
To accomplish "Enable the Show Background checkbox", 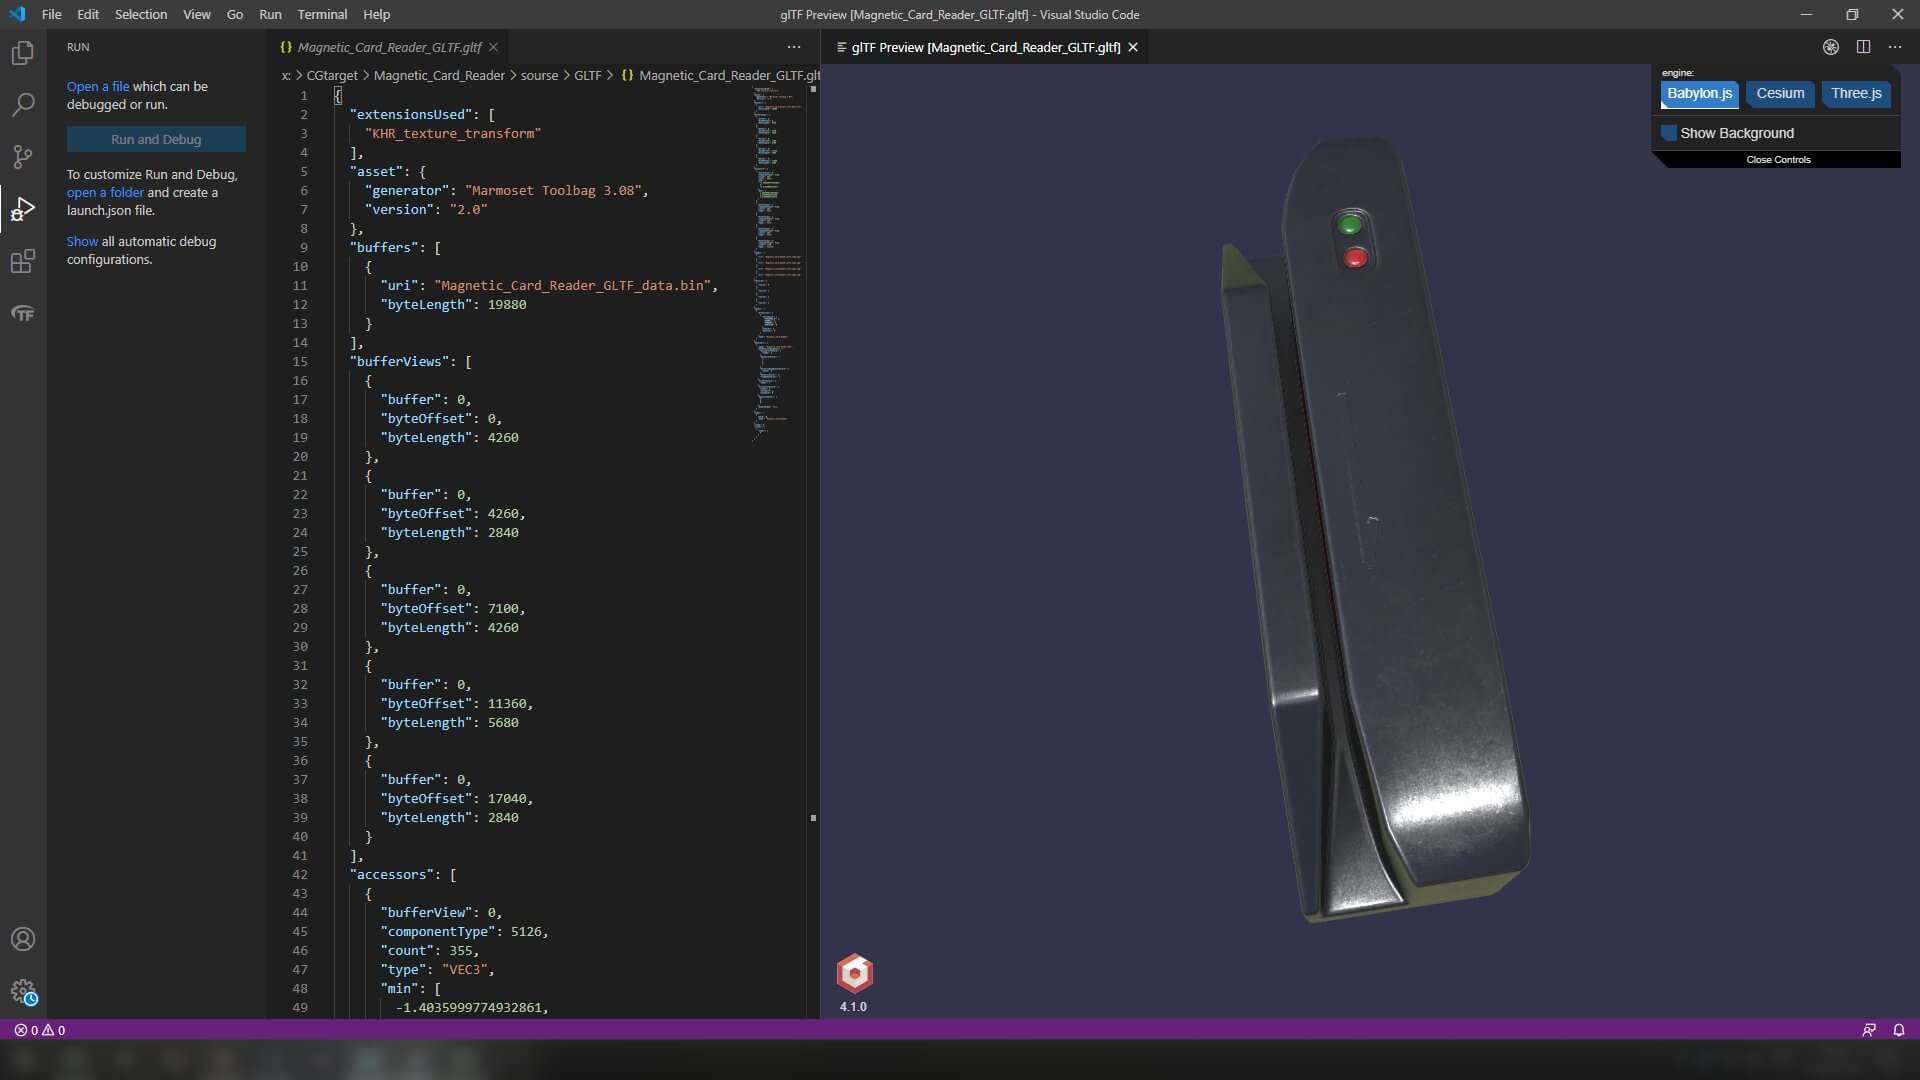I will pos(1669,133).
